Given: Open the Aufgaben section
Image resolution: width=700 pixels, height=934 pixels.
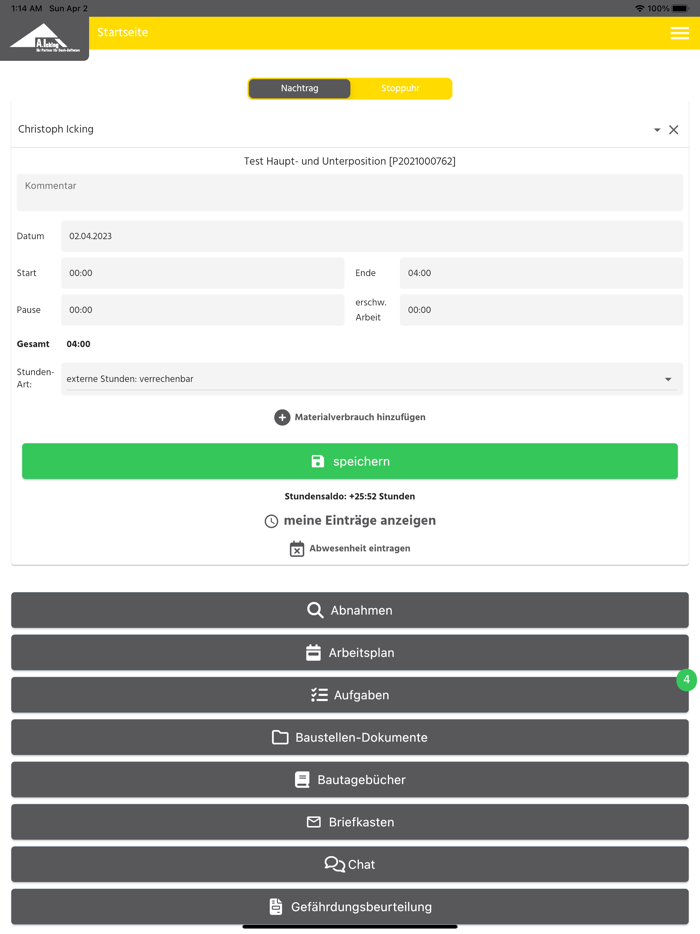Looking at the screenshot, I should 350,695.
